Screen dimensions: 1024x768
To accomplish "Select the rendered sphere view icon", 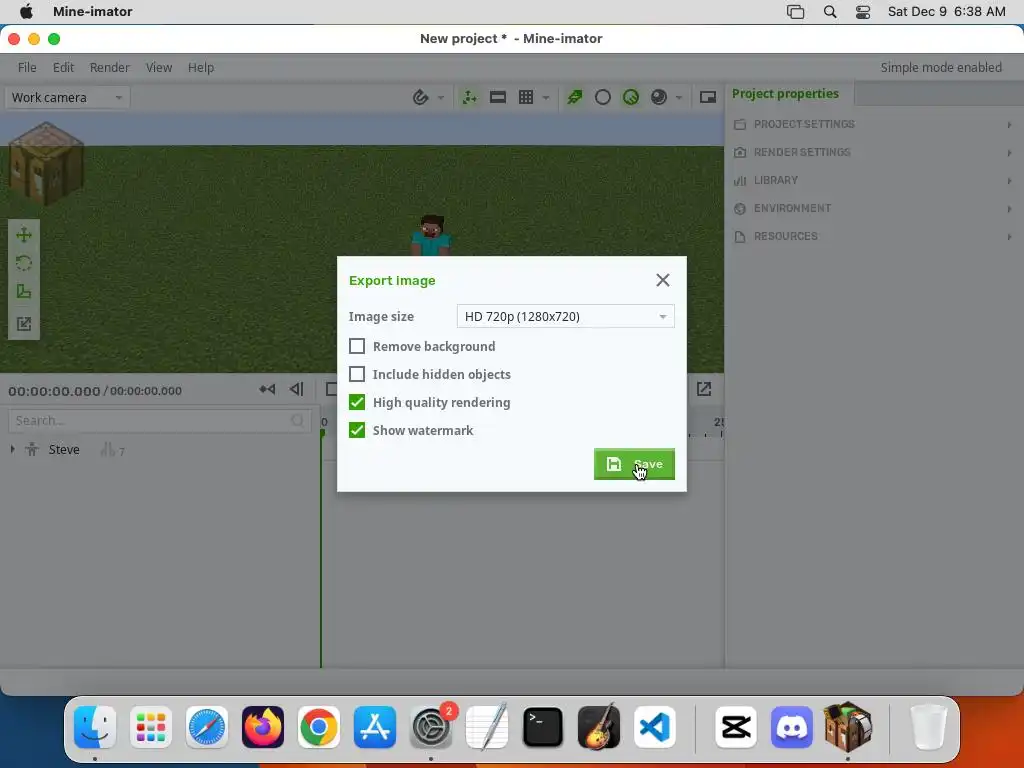I will click(x=659, y=97).
